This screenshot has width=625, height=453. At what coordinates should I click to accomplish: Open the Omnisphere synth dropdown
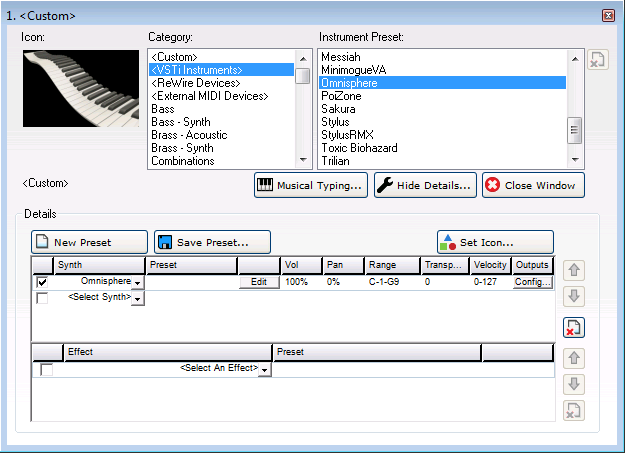(138, 282)
